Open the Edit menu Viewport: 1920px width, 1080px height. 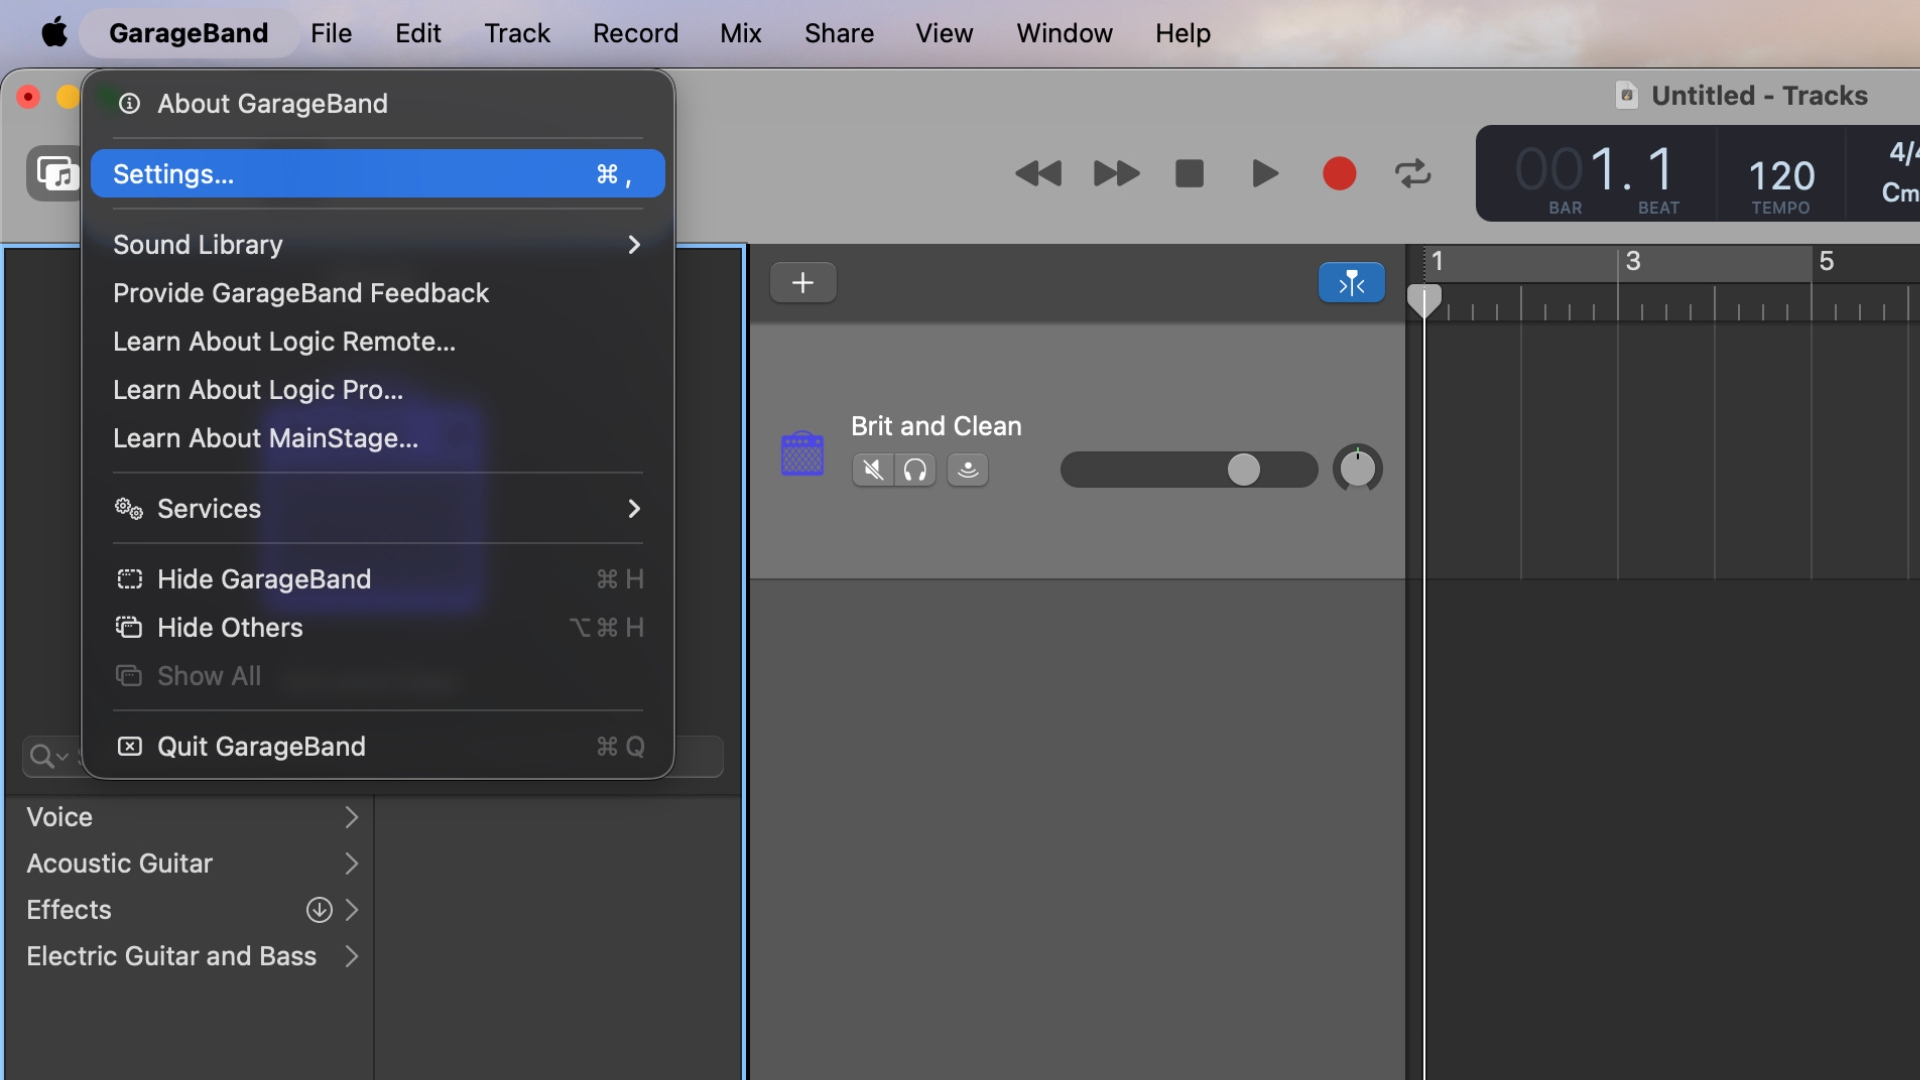(x=418, y=33)
